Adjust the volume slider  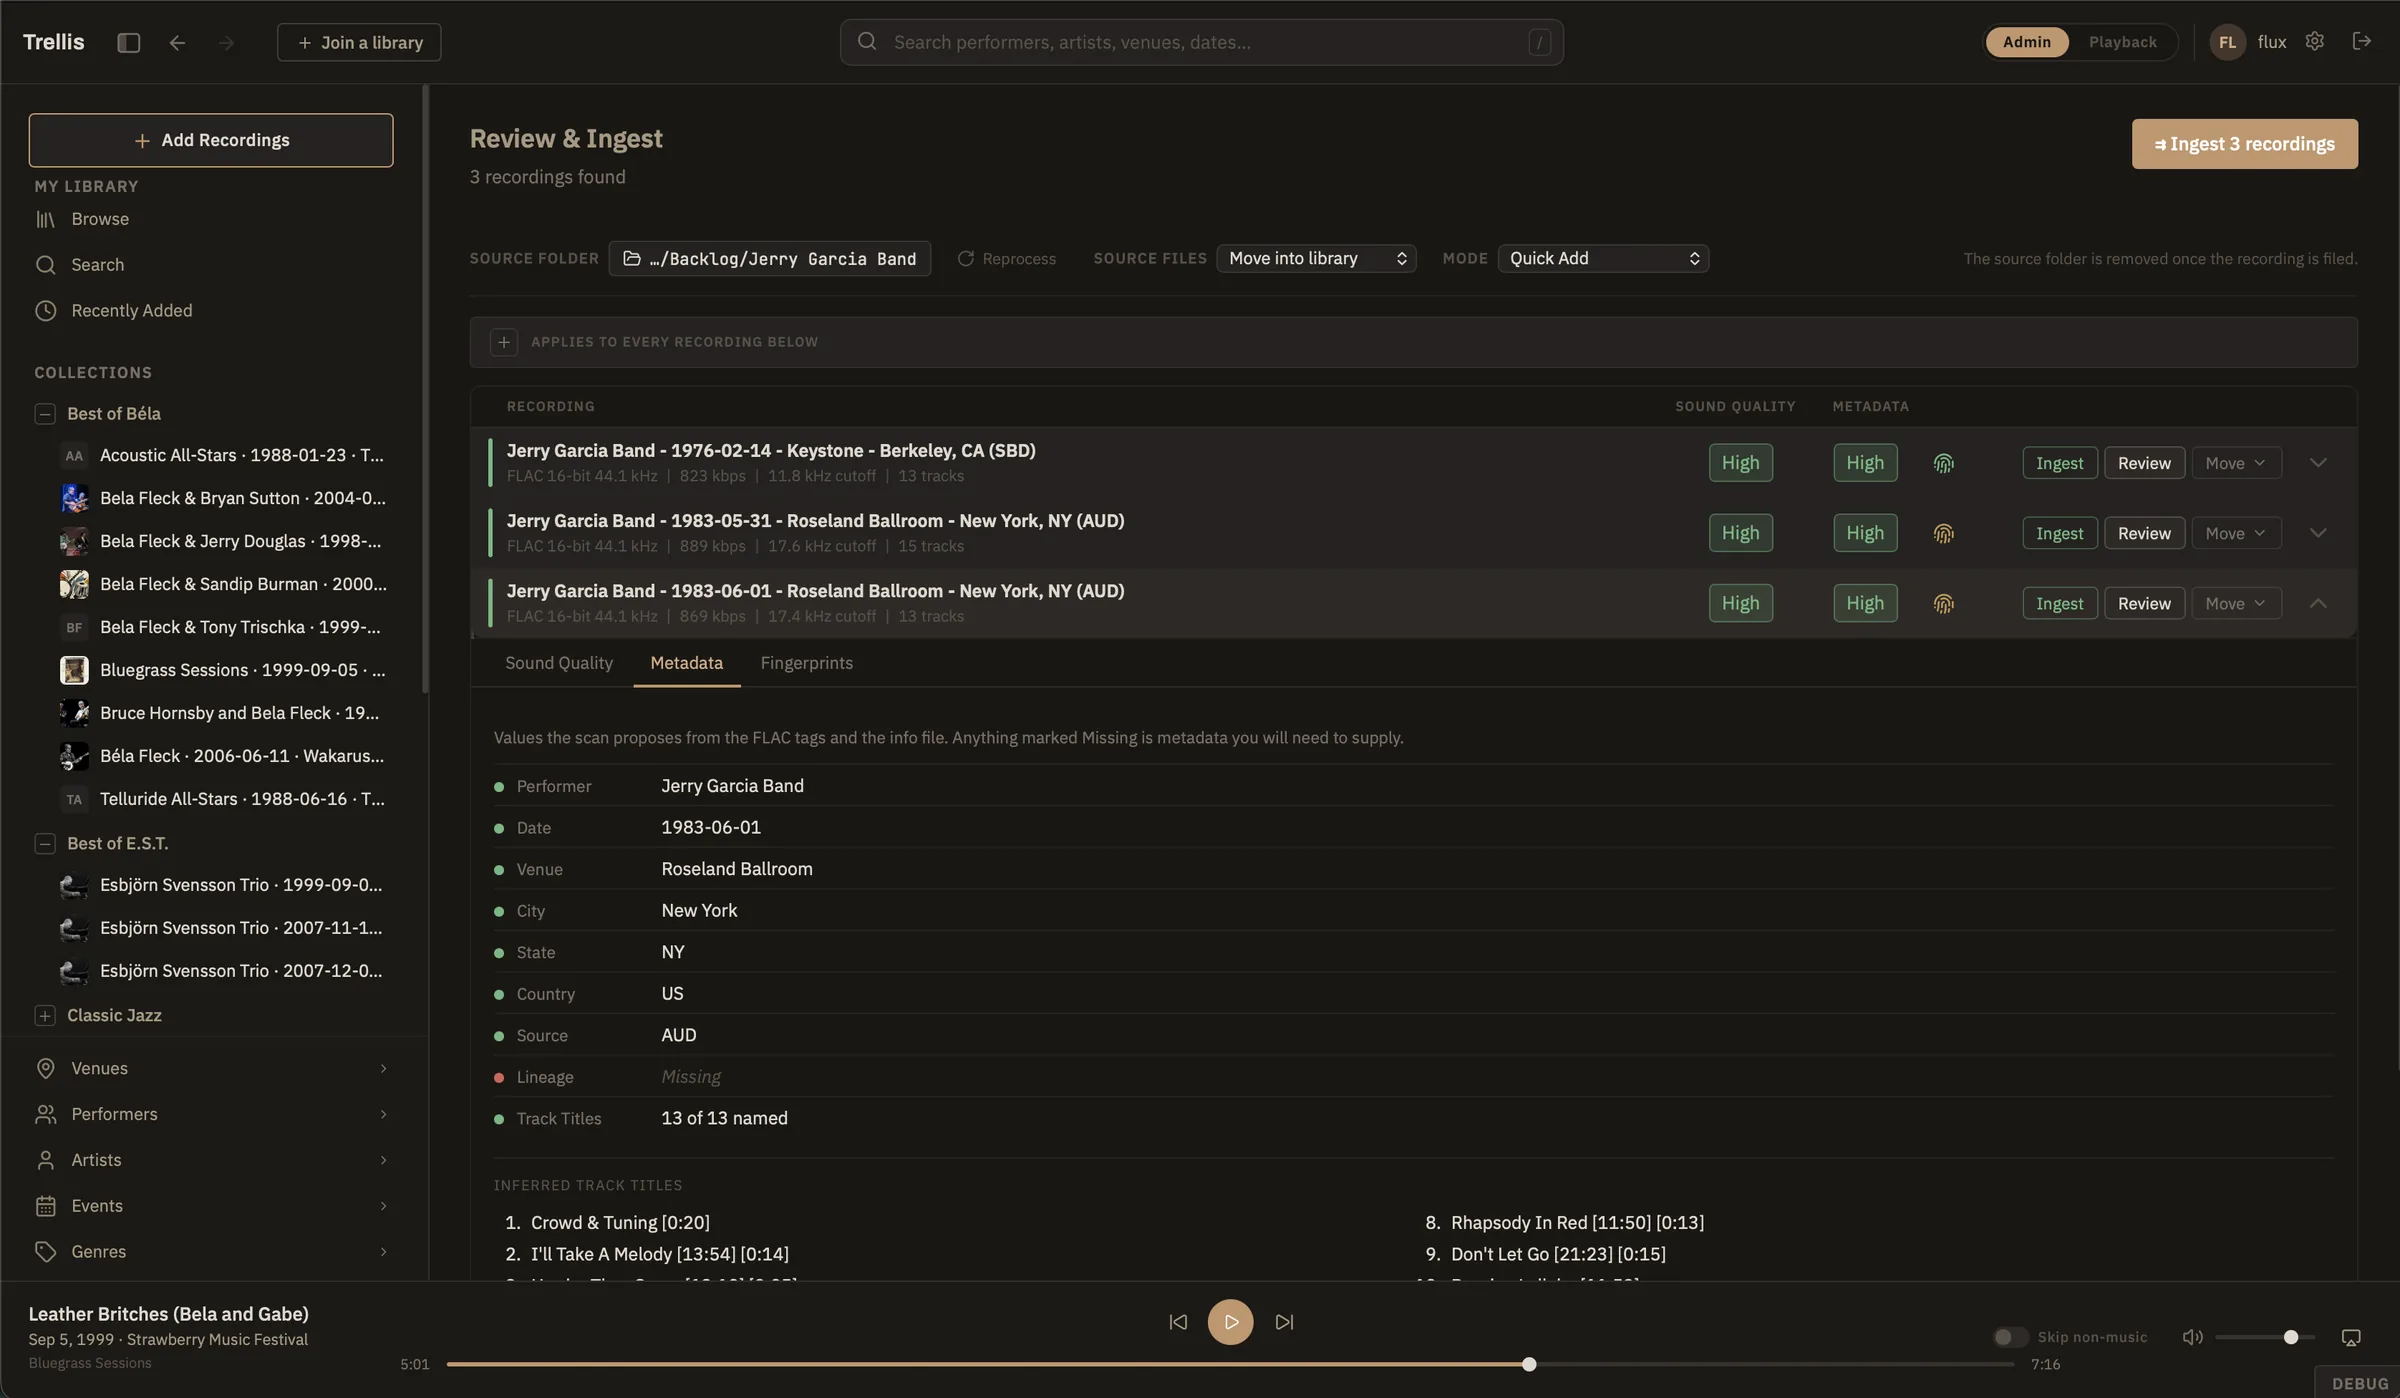click(x=2264, y=1337)
